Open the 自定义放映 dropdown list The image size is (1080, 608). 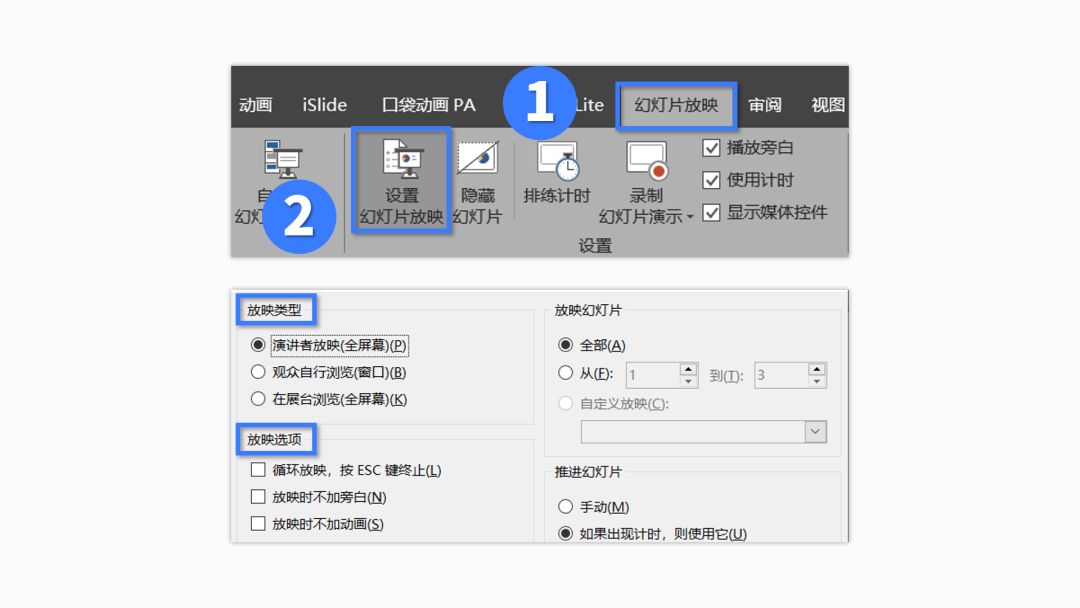816,432
